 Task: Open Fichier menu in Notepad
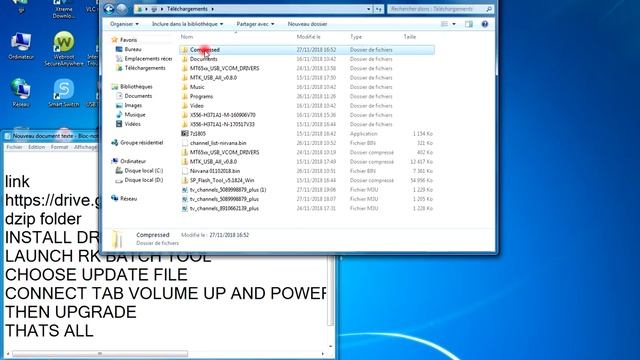click(14, 147)
